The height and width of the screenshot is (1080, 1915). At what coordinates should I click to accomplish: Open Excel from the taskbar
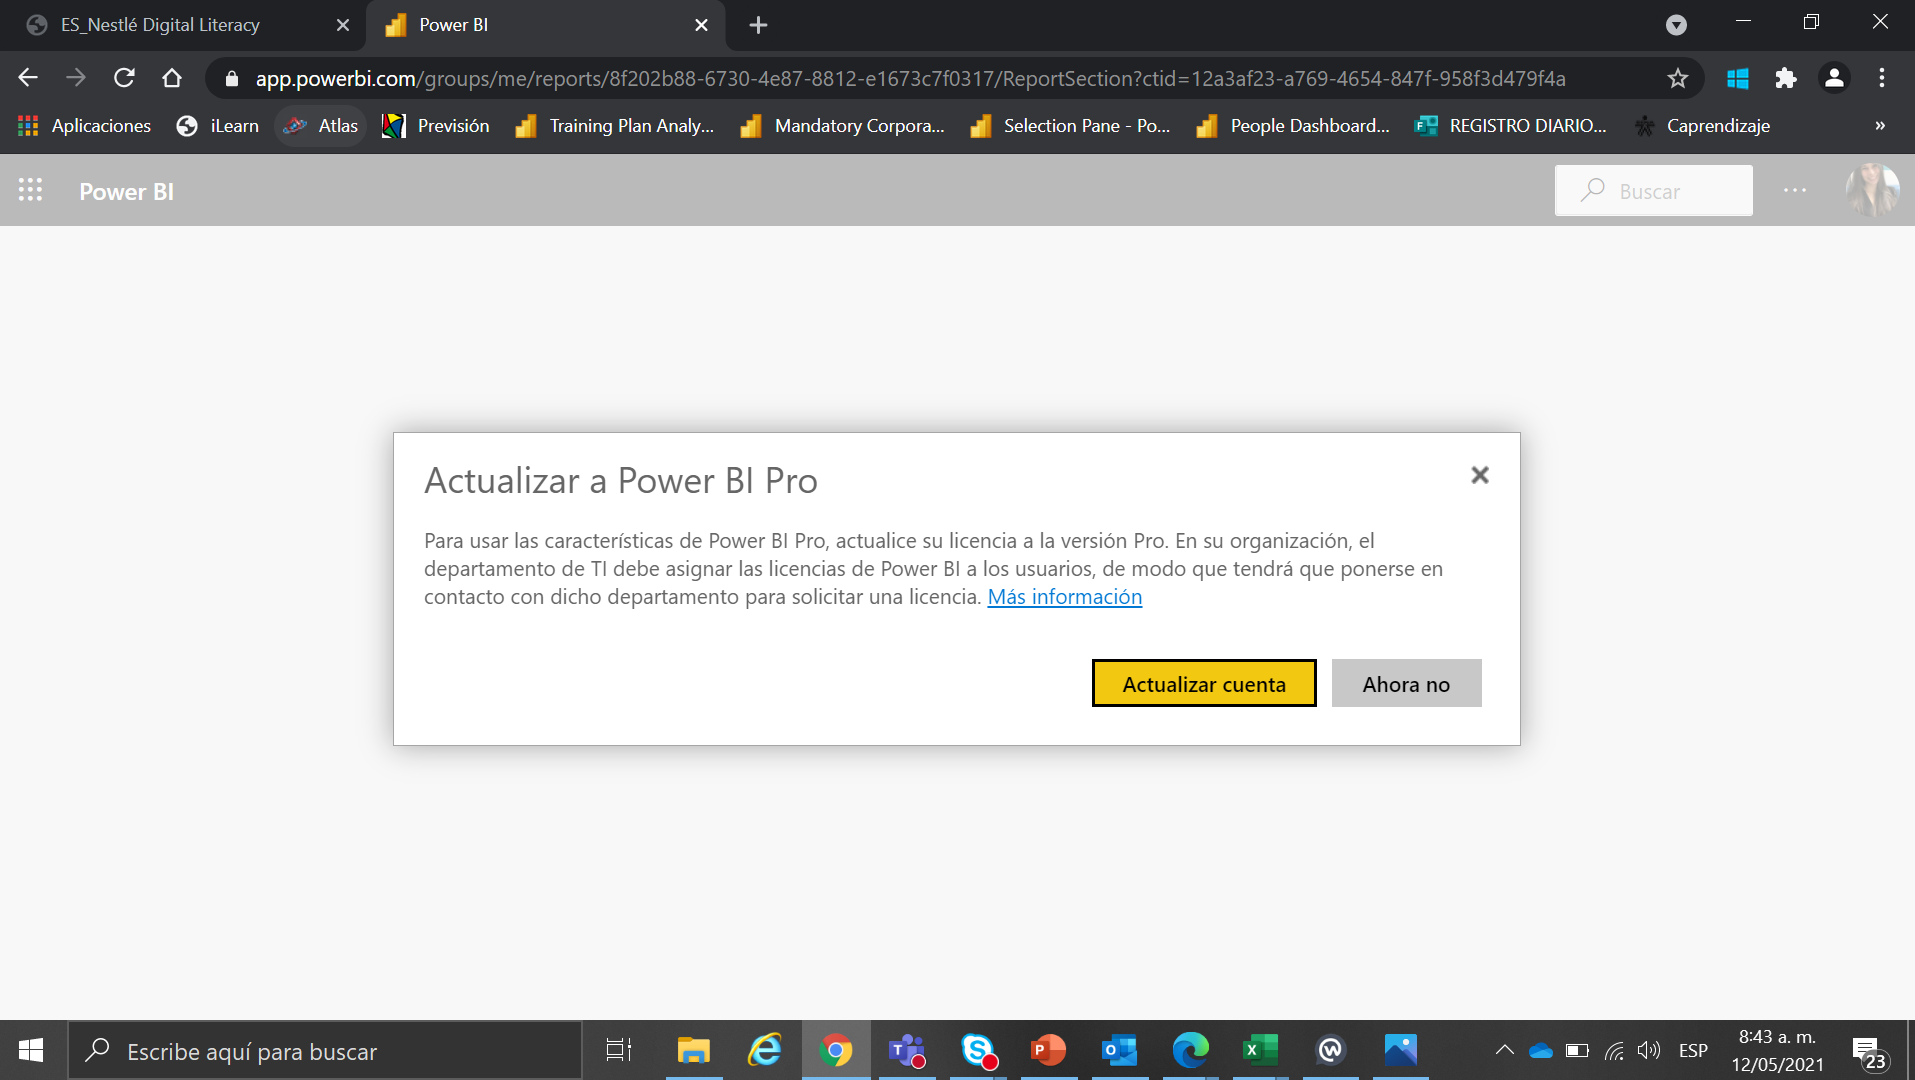[1260, 1050]
